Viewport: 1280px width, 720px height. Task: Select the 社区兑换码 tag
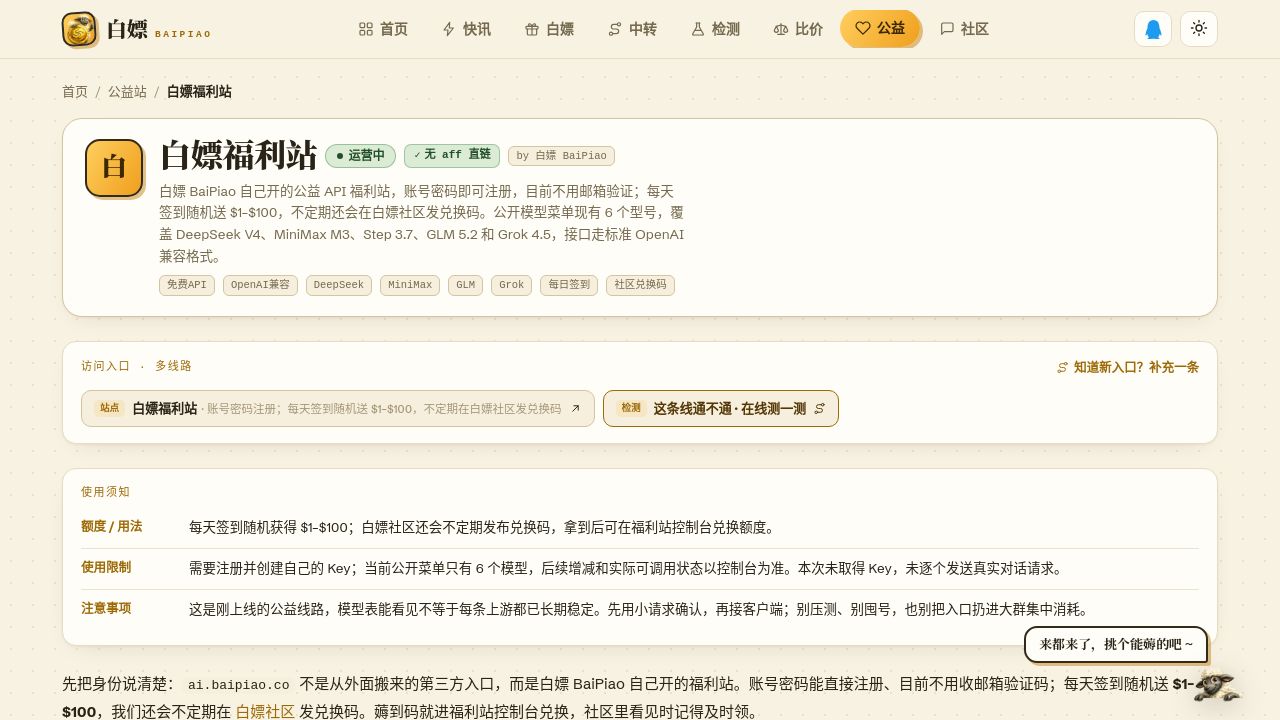[x=640, y=285]
